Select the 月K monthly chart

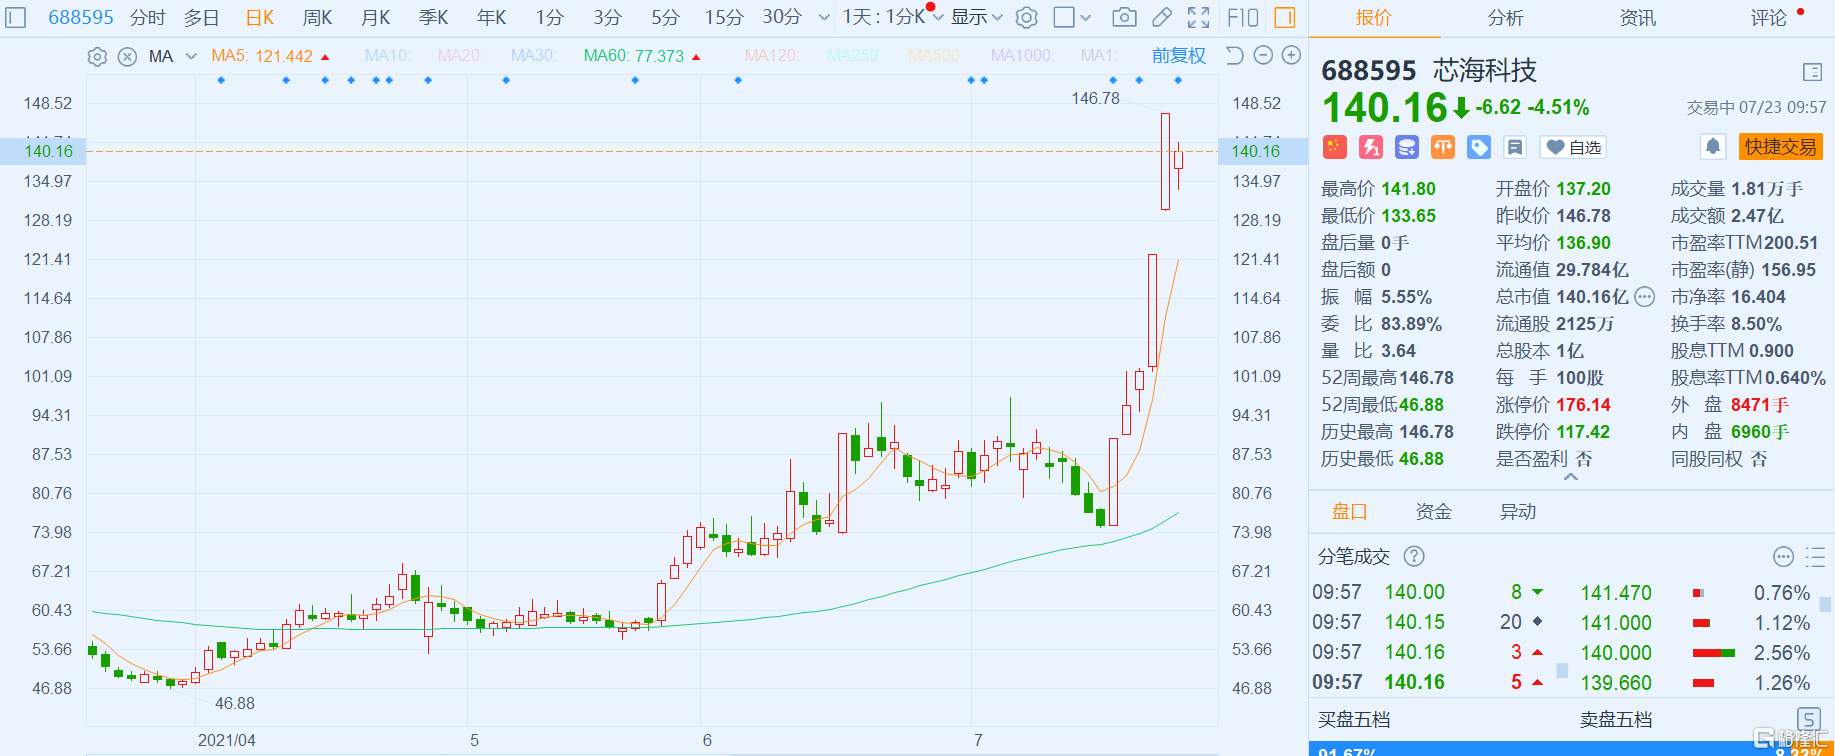click(x=376, y=17)
